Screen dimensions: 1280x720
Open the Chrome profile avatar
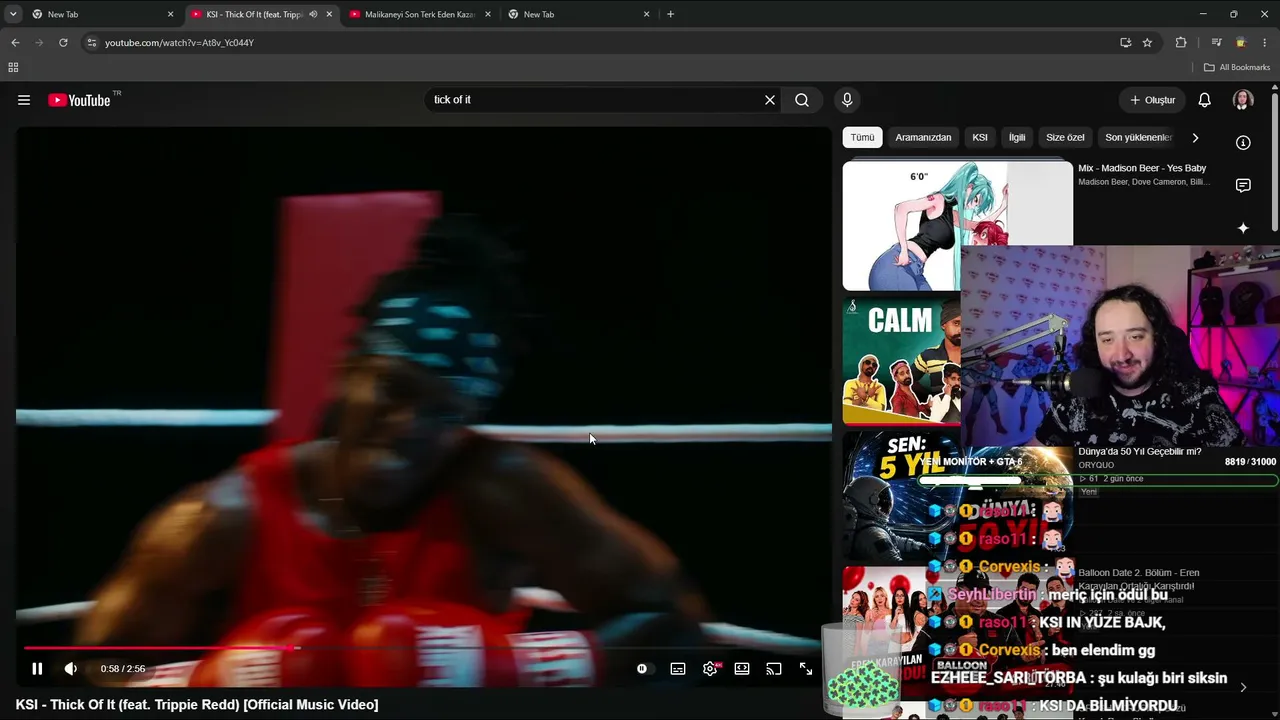click(x=1241, y=43)
